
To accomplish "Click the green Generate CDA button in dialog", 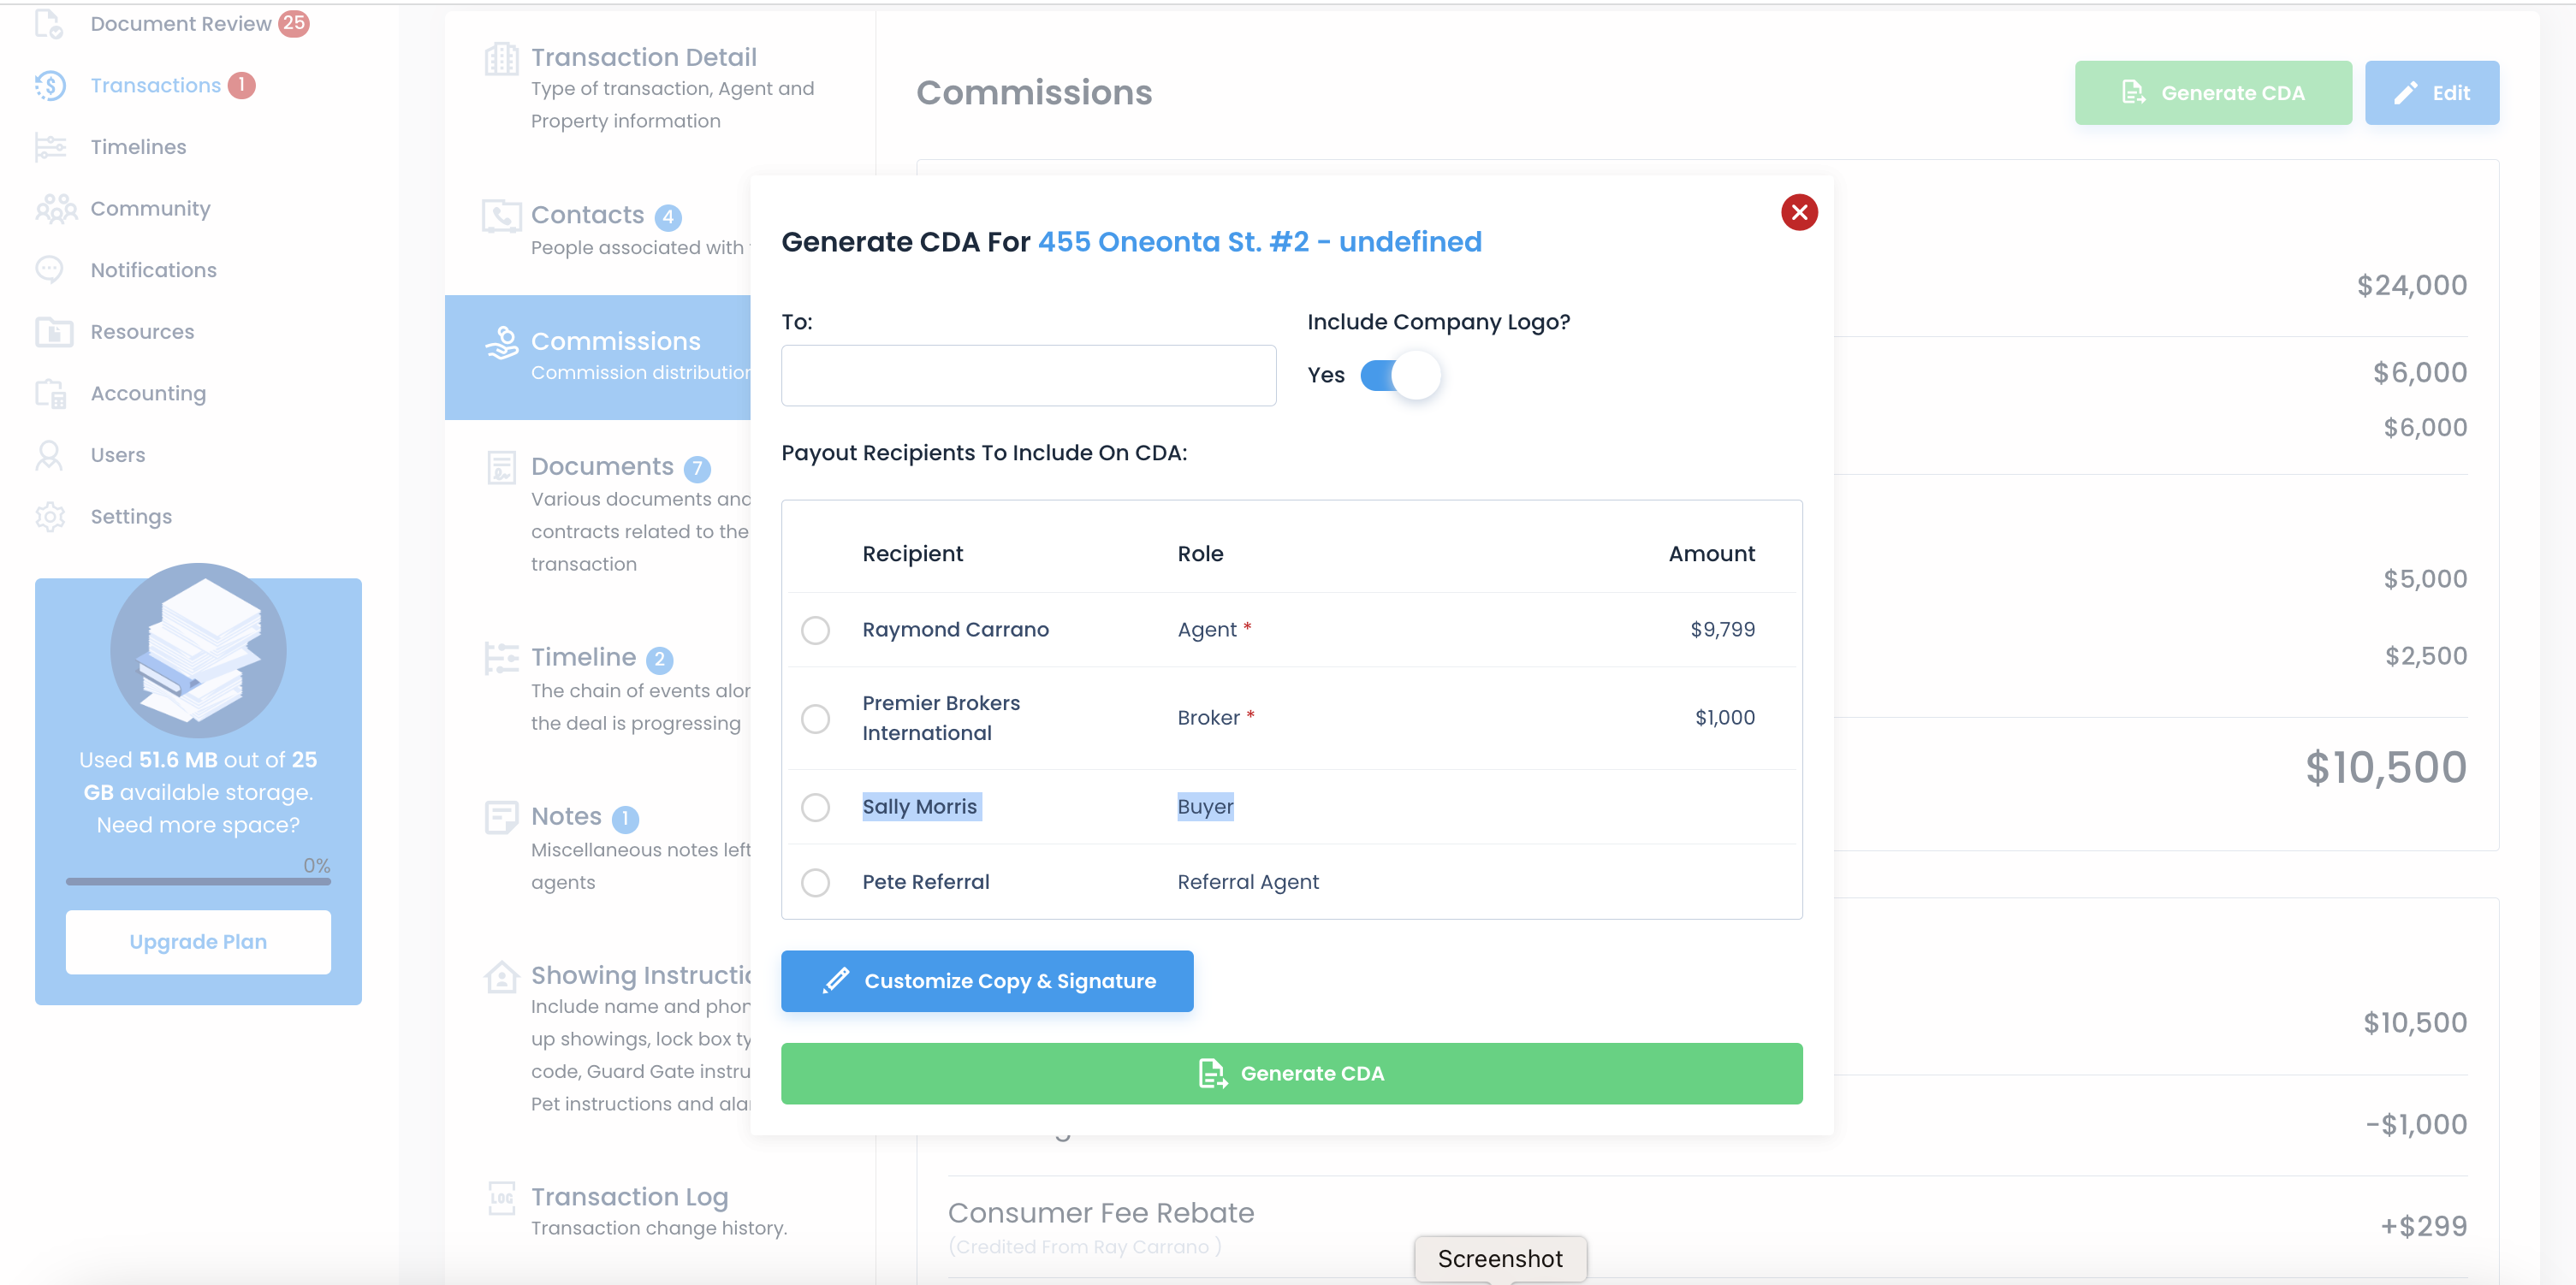I will click(1291, 1074).
